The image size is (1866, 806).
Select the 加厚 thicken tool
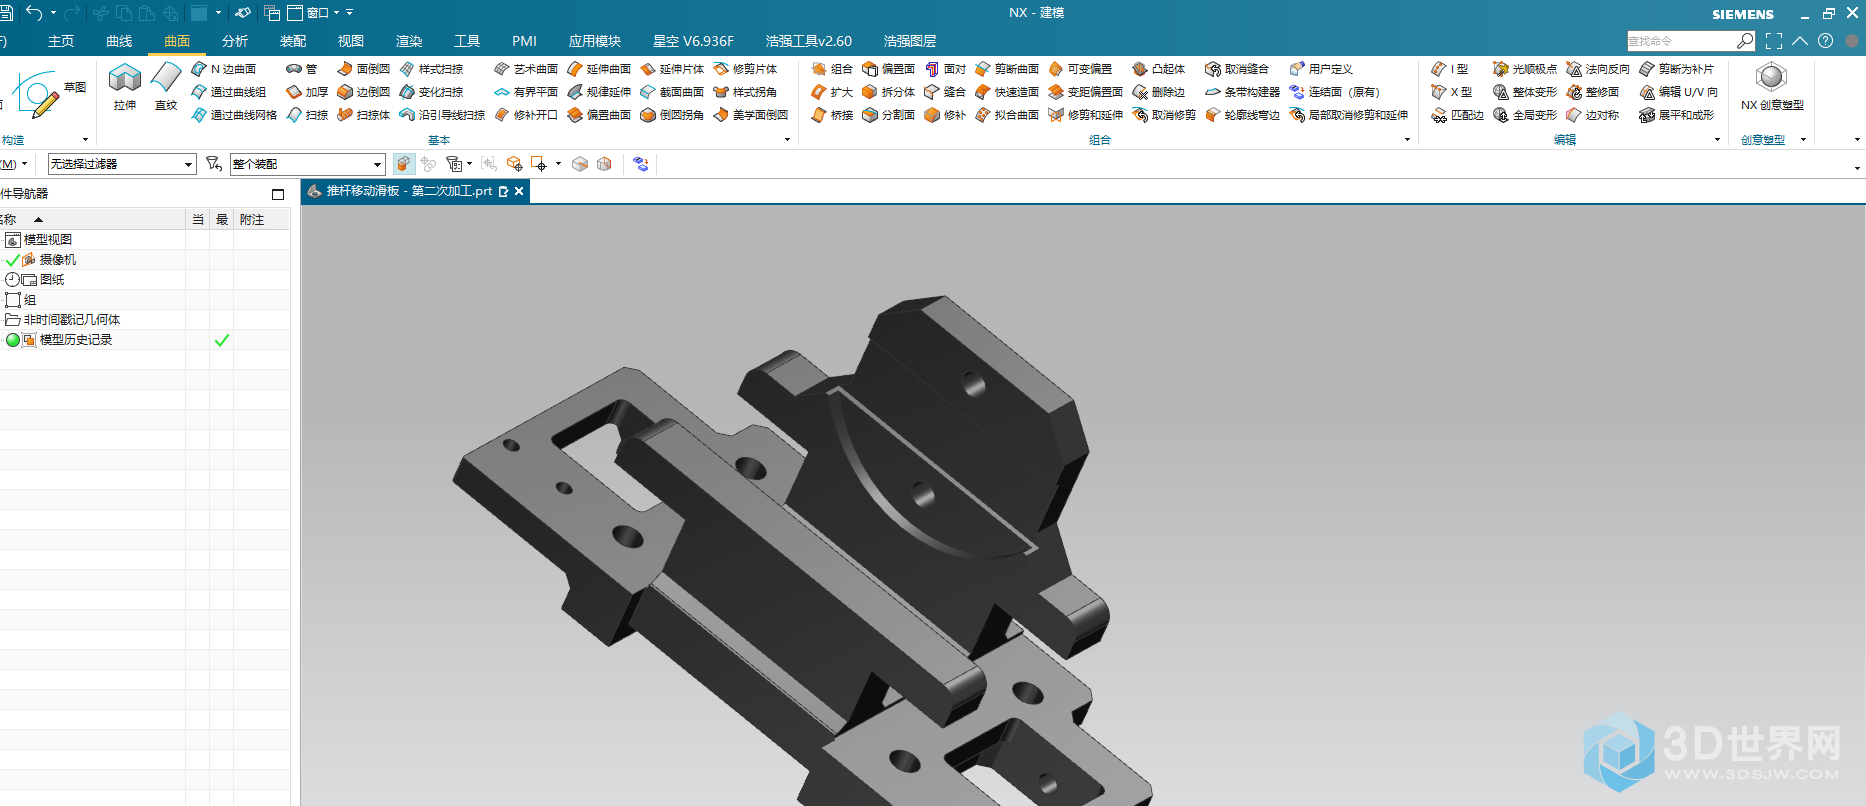[307, 92]
